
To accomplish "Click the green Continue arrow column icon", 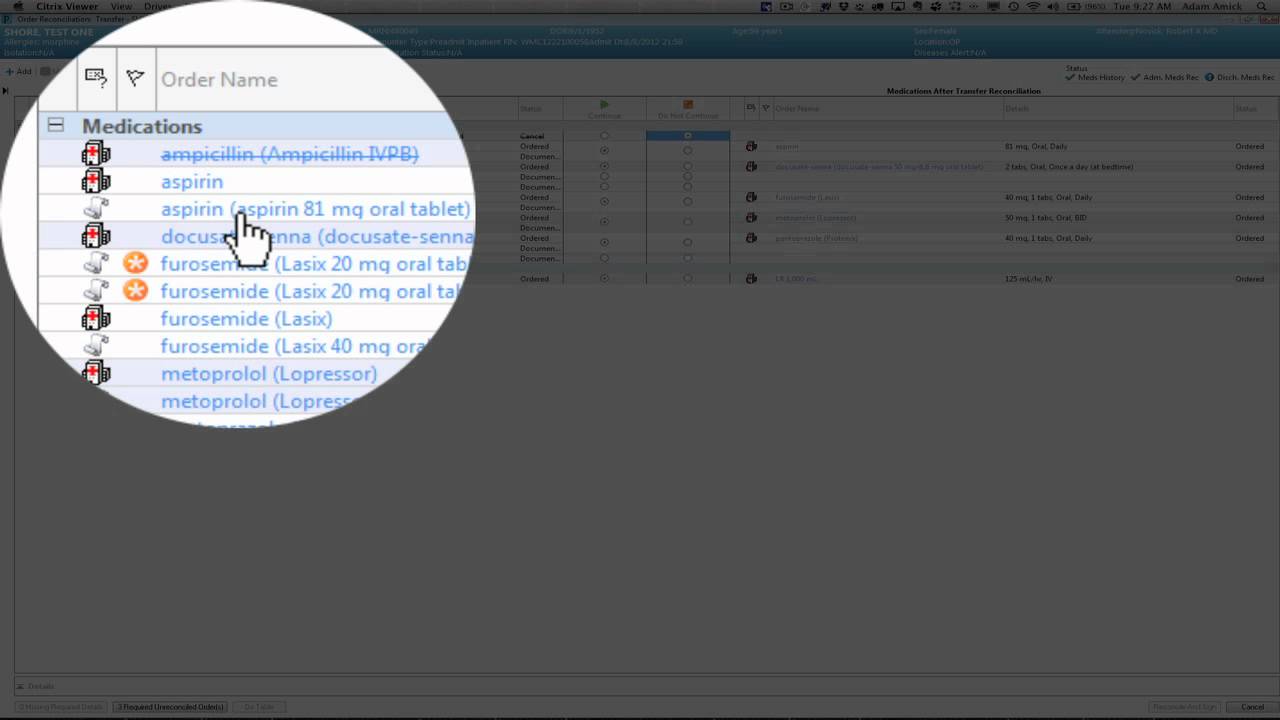I will click(x=604, y=104).
